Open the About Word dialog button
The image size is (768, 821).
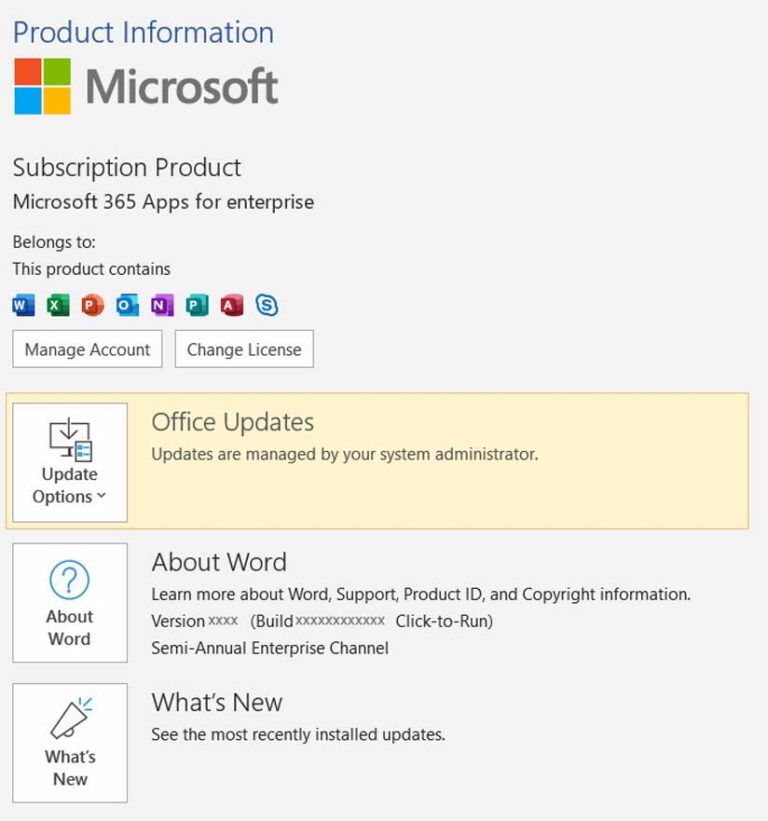pos(70,603)
